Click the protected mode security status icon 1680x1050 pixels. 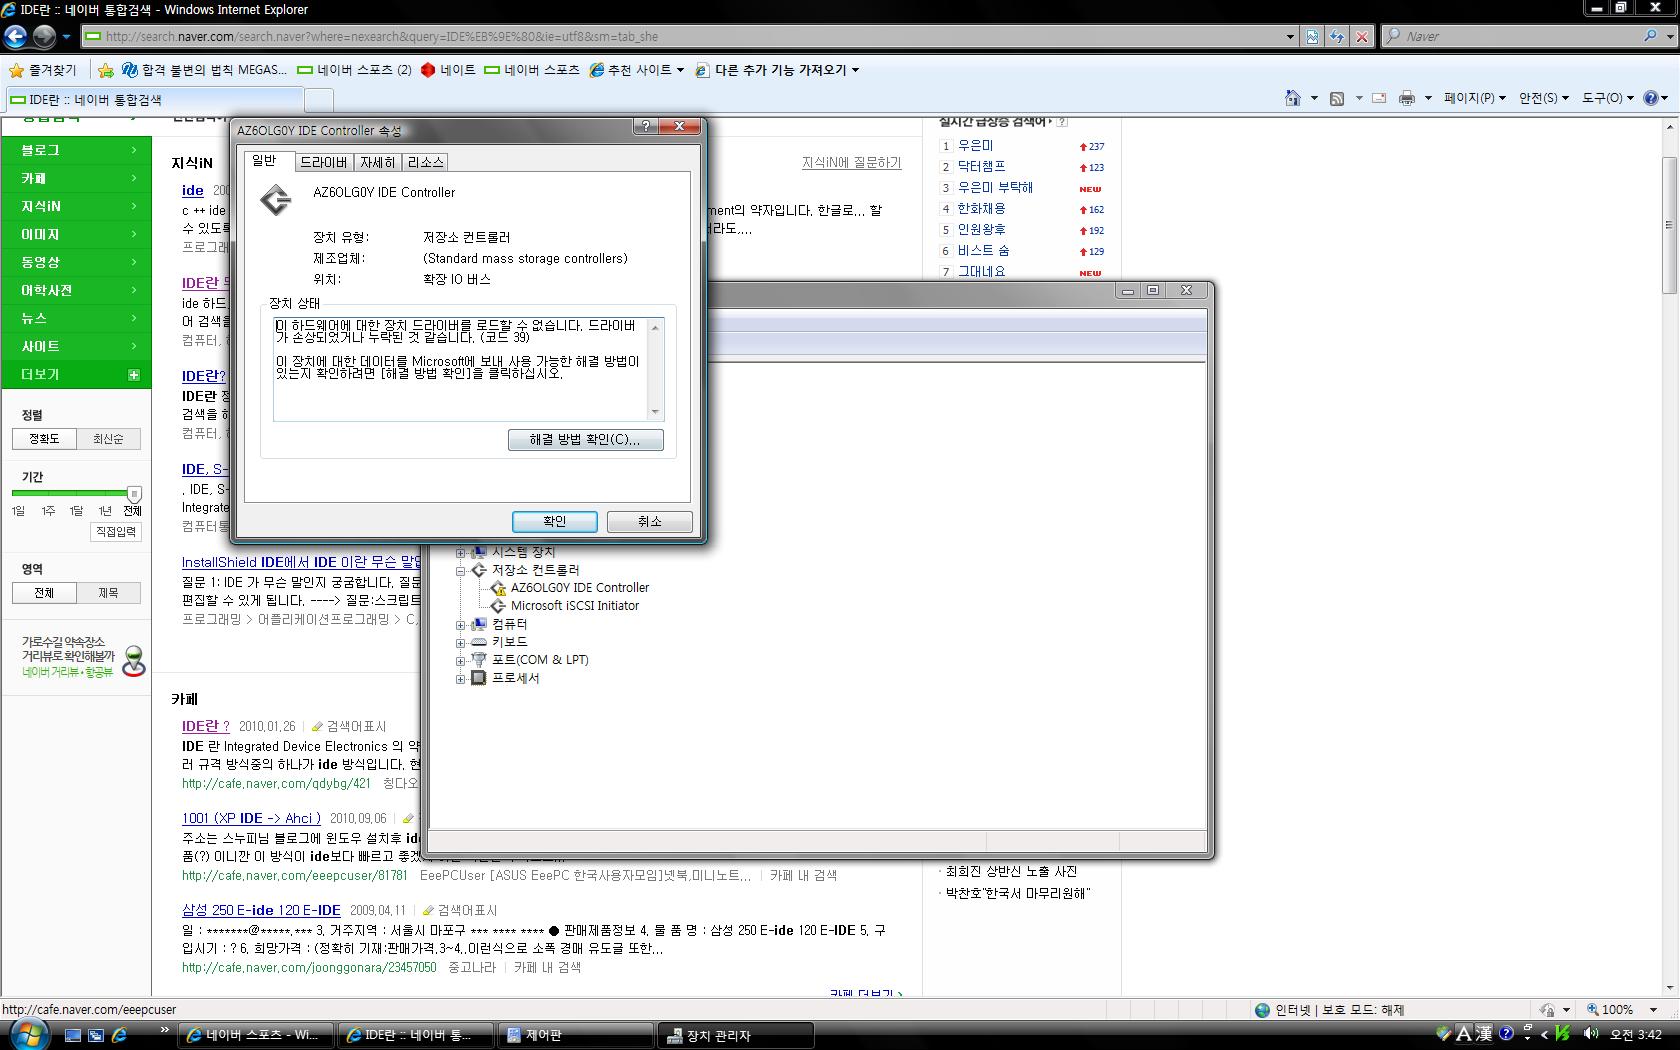click(1548, 1010)
